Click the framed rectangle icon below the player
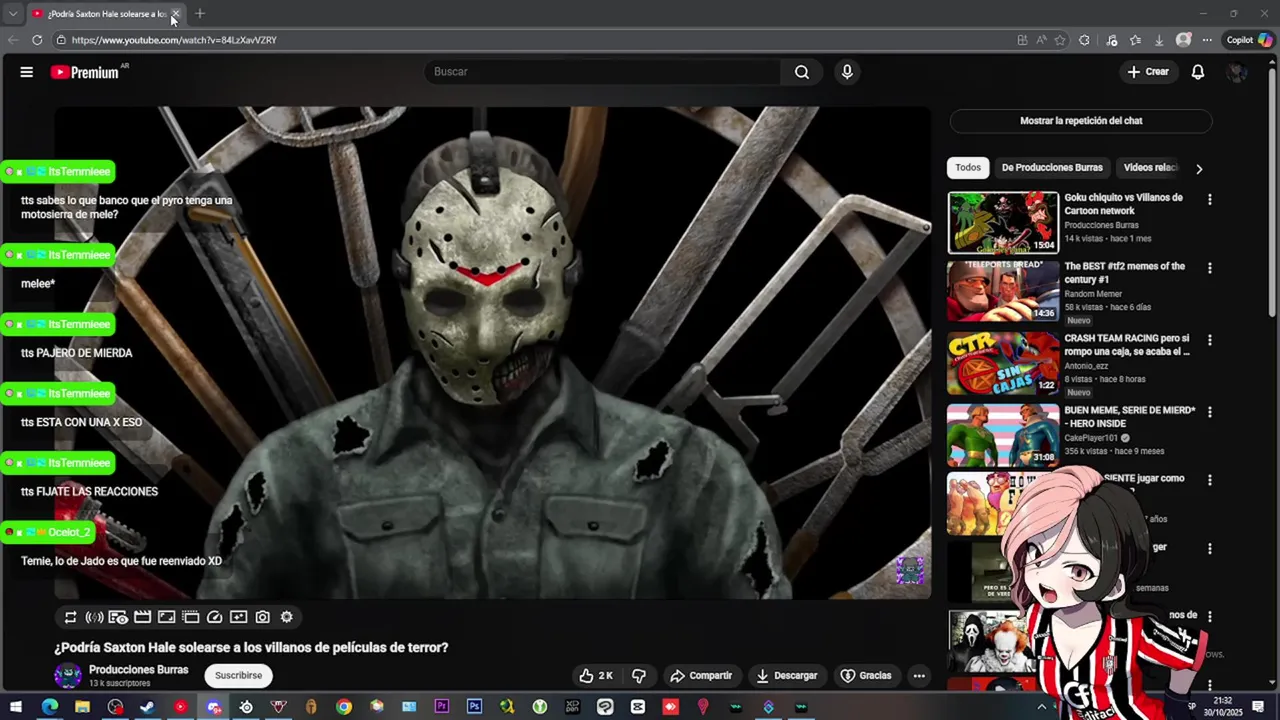The height and width of the screenshot is (720, 1280). (x=190, y=618)
